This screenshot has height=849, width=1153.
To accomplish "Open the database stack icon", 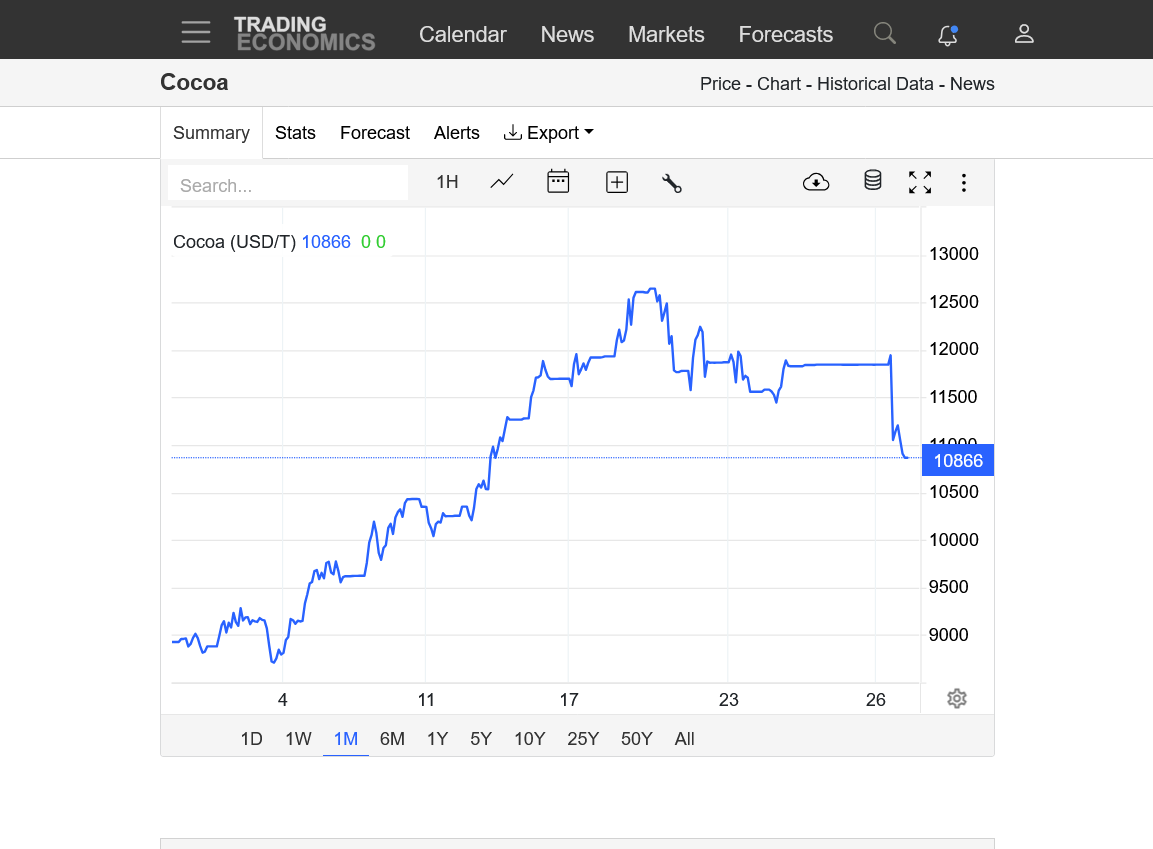I will (873, 180).
